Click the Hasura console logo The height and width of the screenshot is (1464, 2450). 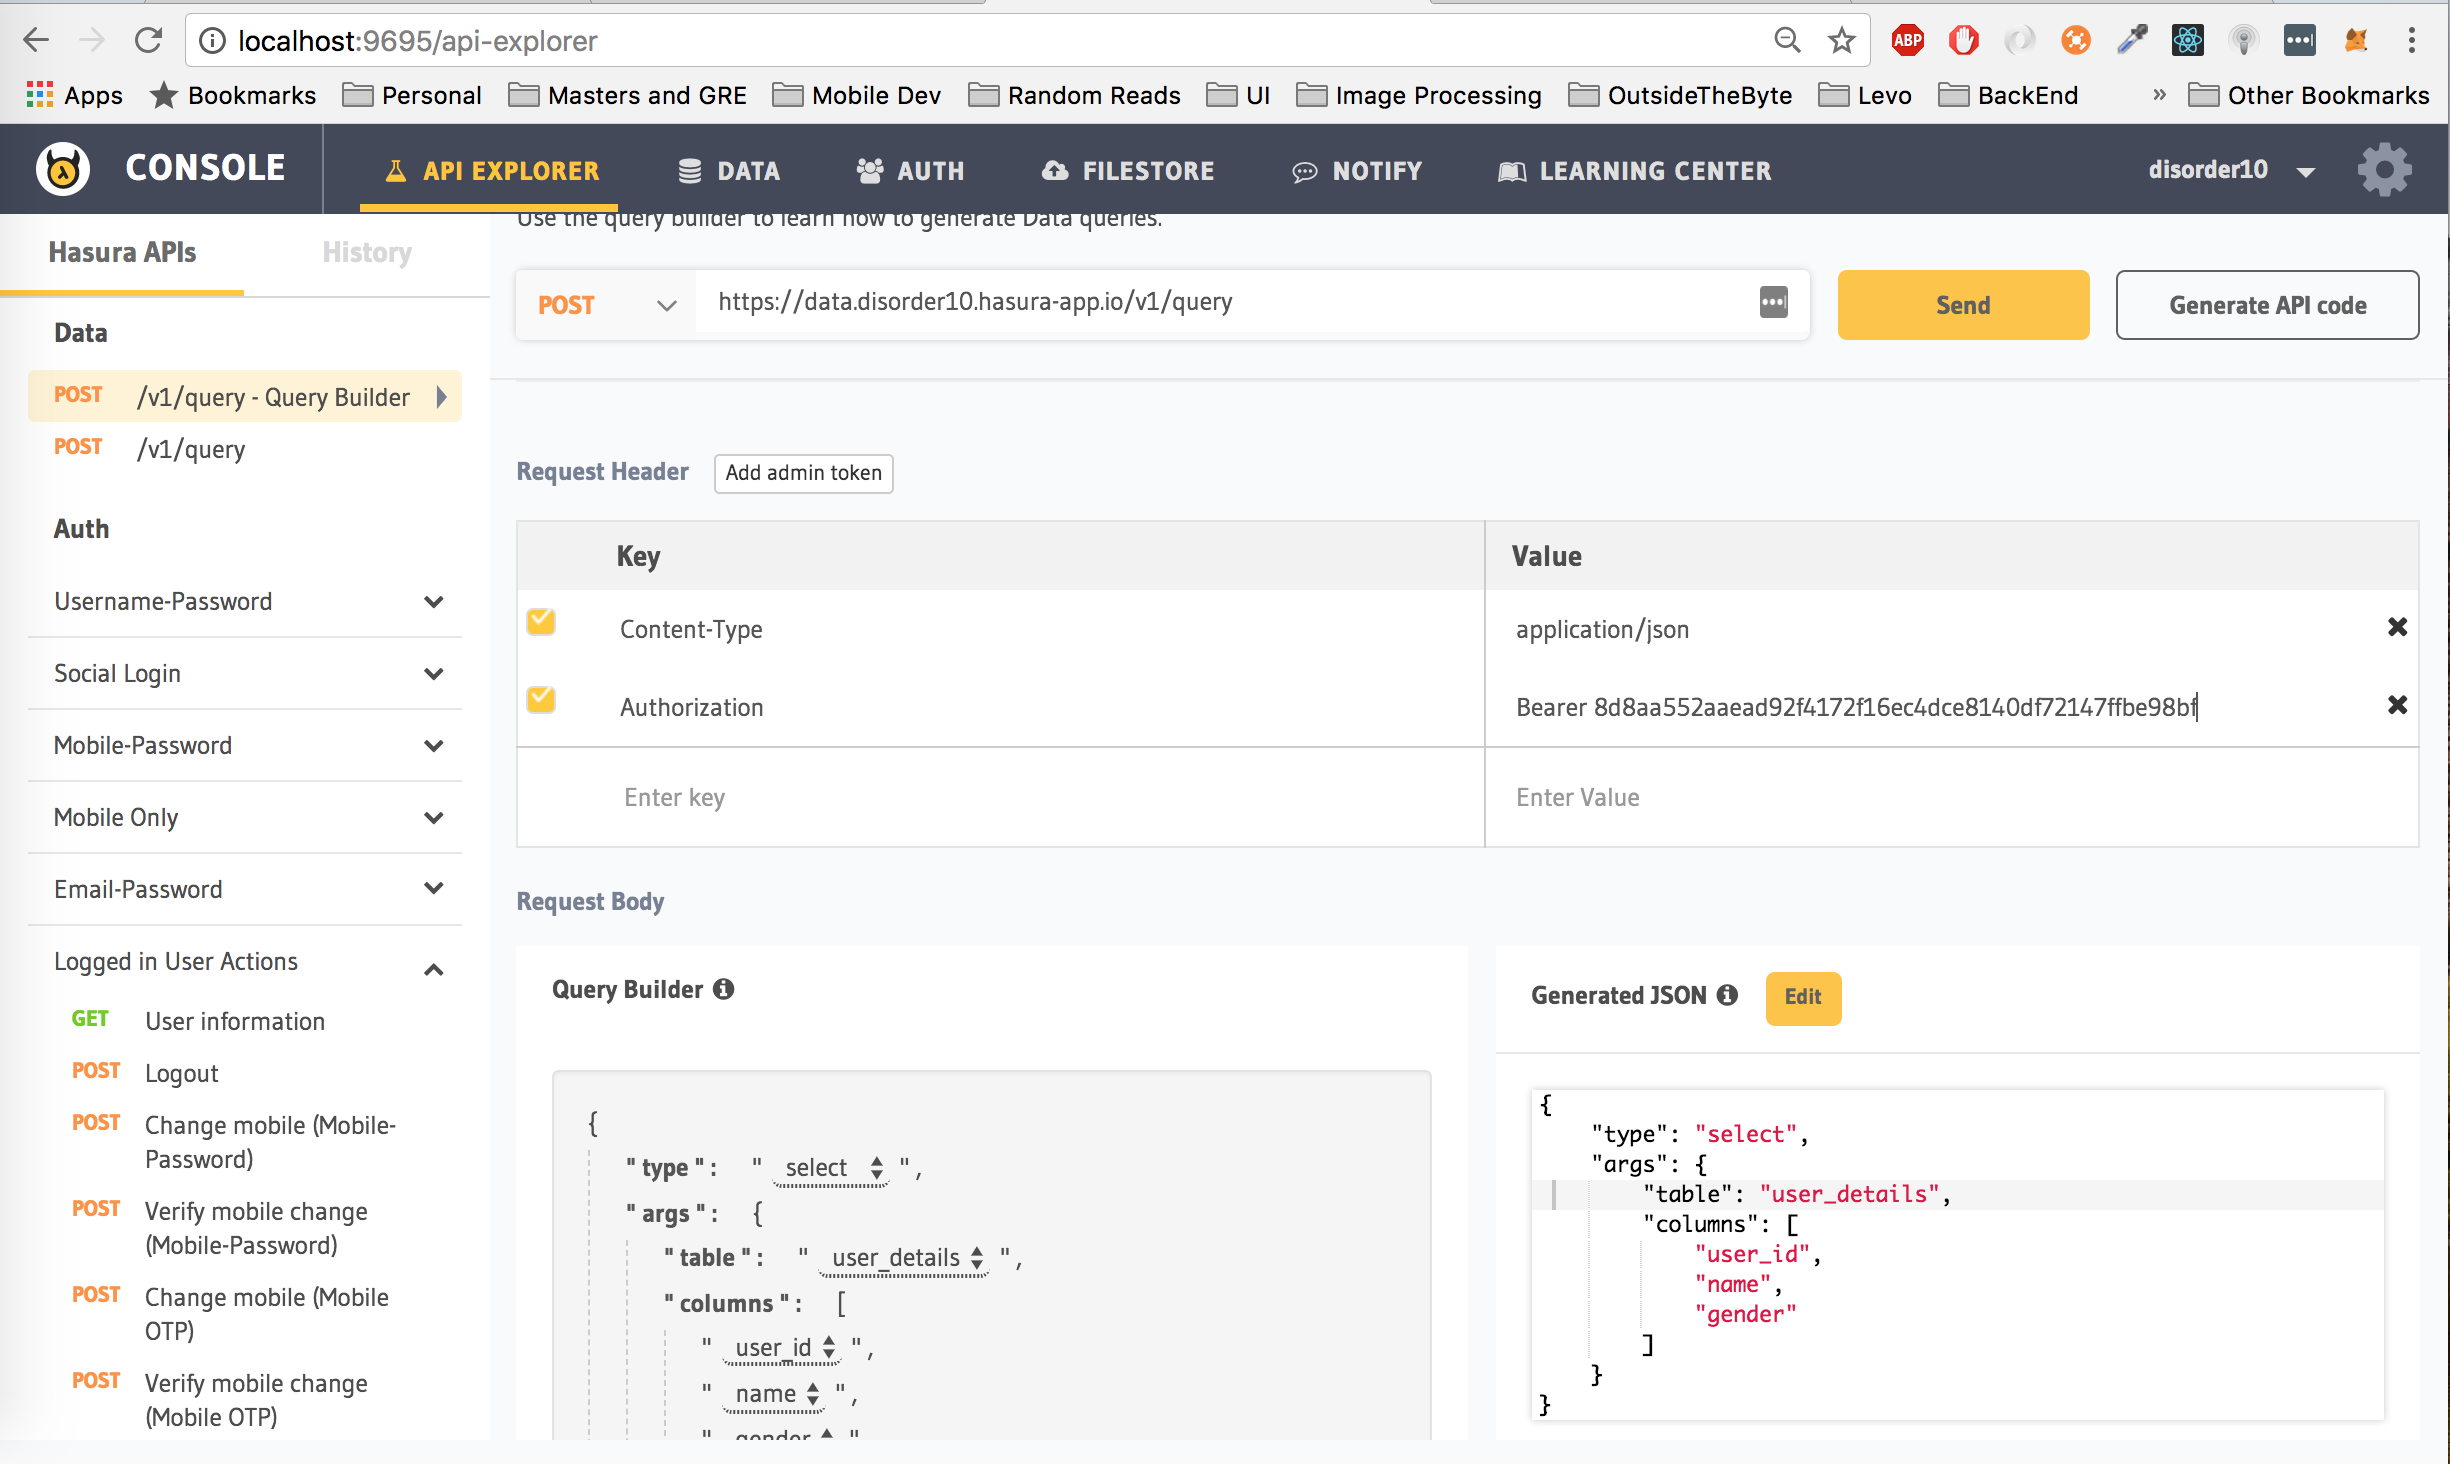pos(63,168)
